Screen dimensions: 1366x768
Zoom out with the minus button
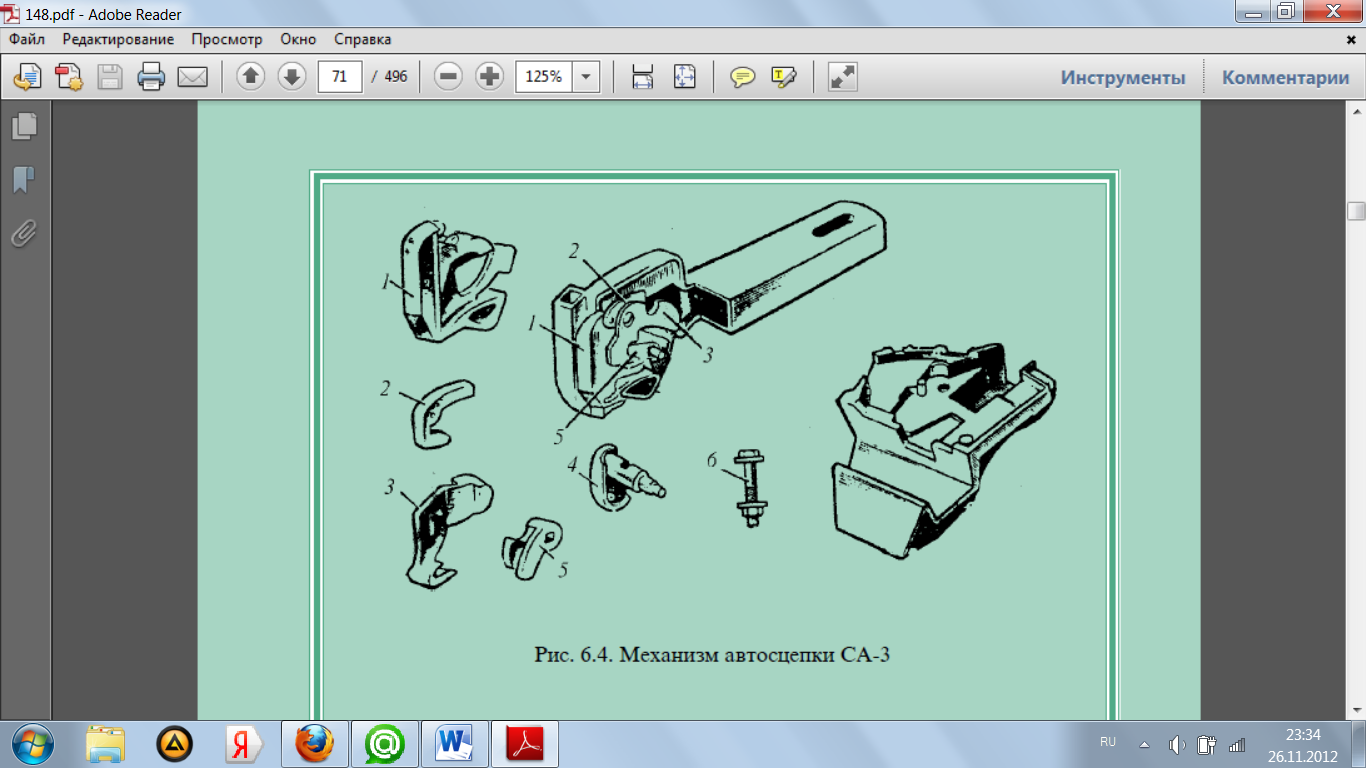448,76
